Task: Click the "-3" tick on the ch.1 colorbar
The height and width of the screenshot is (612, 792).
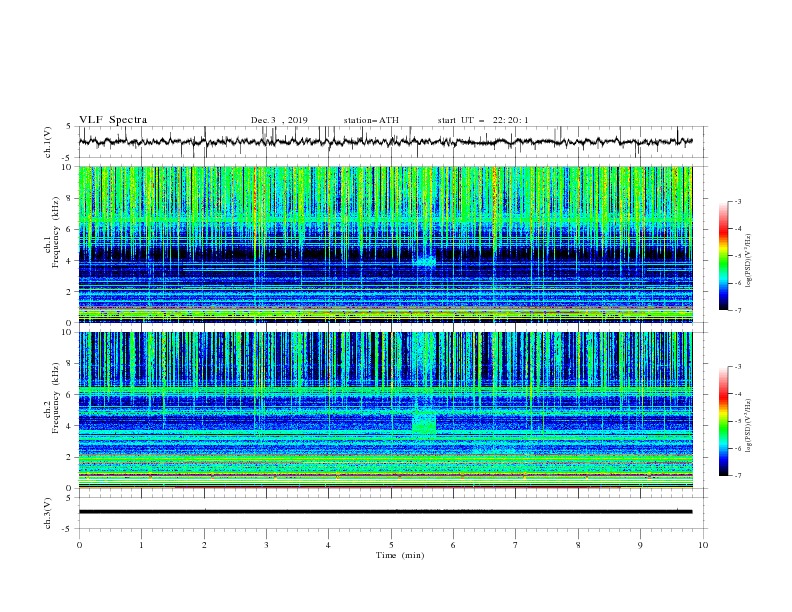Action: [737, 201]
